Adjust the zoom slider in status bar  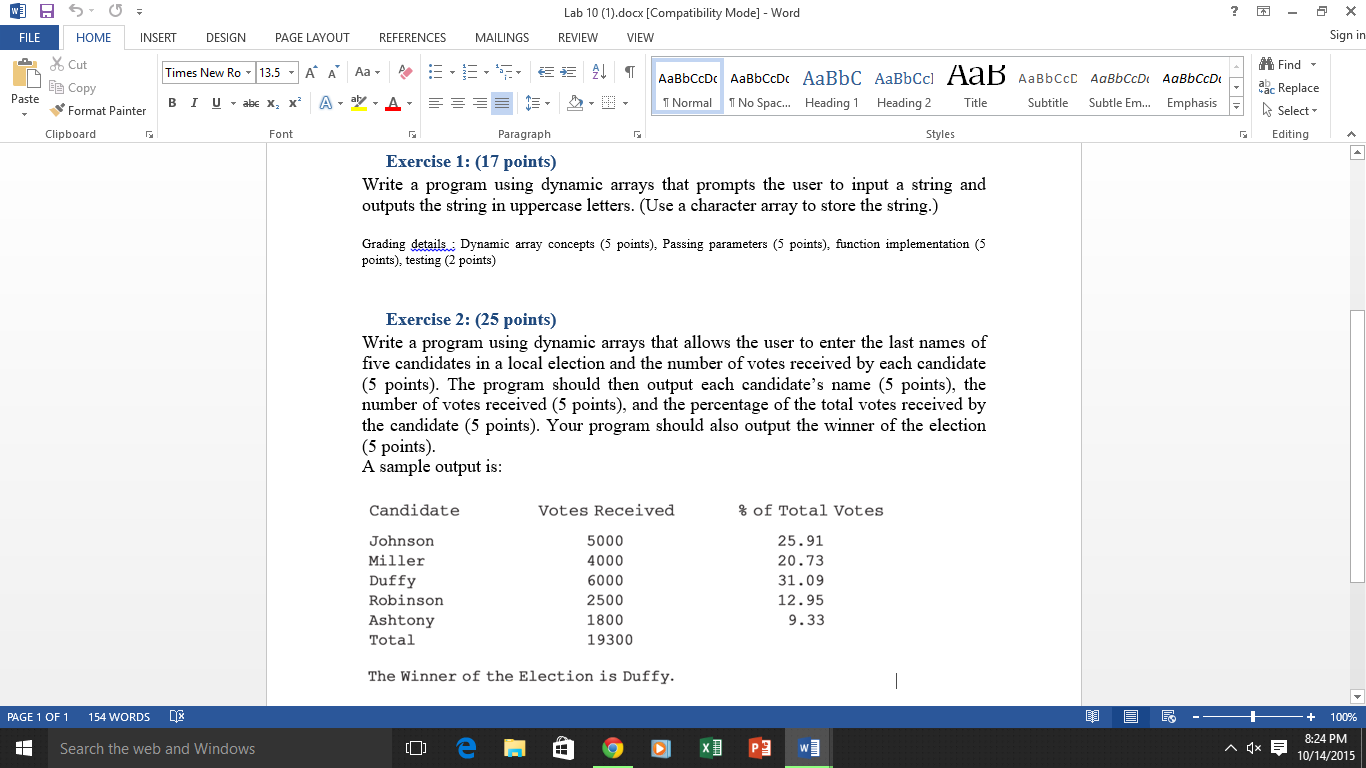[x=1252, y=716]
